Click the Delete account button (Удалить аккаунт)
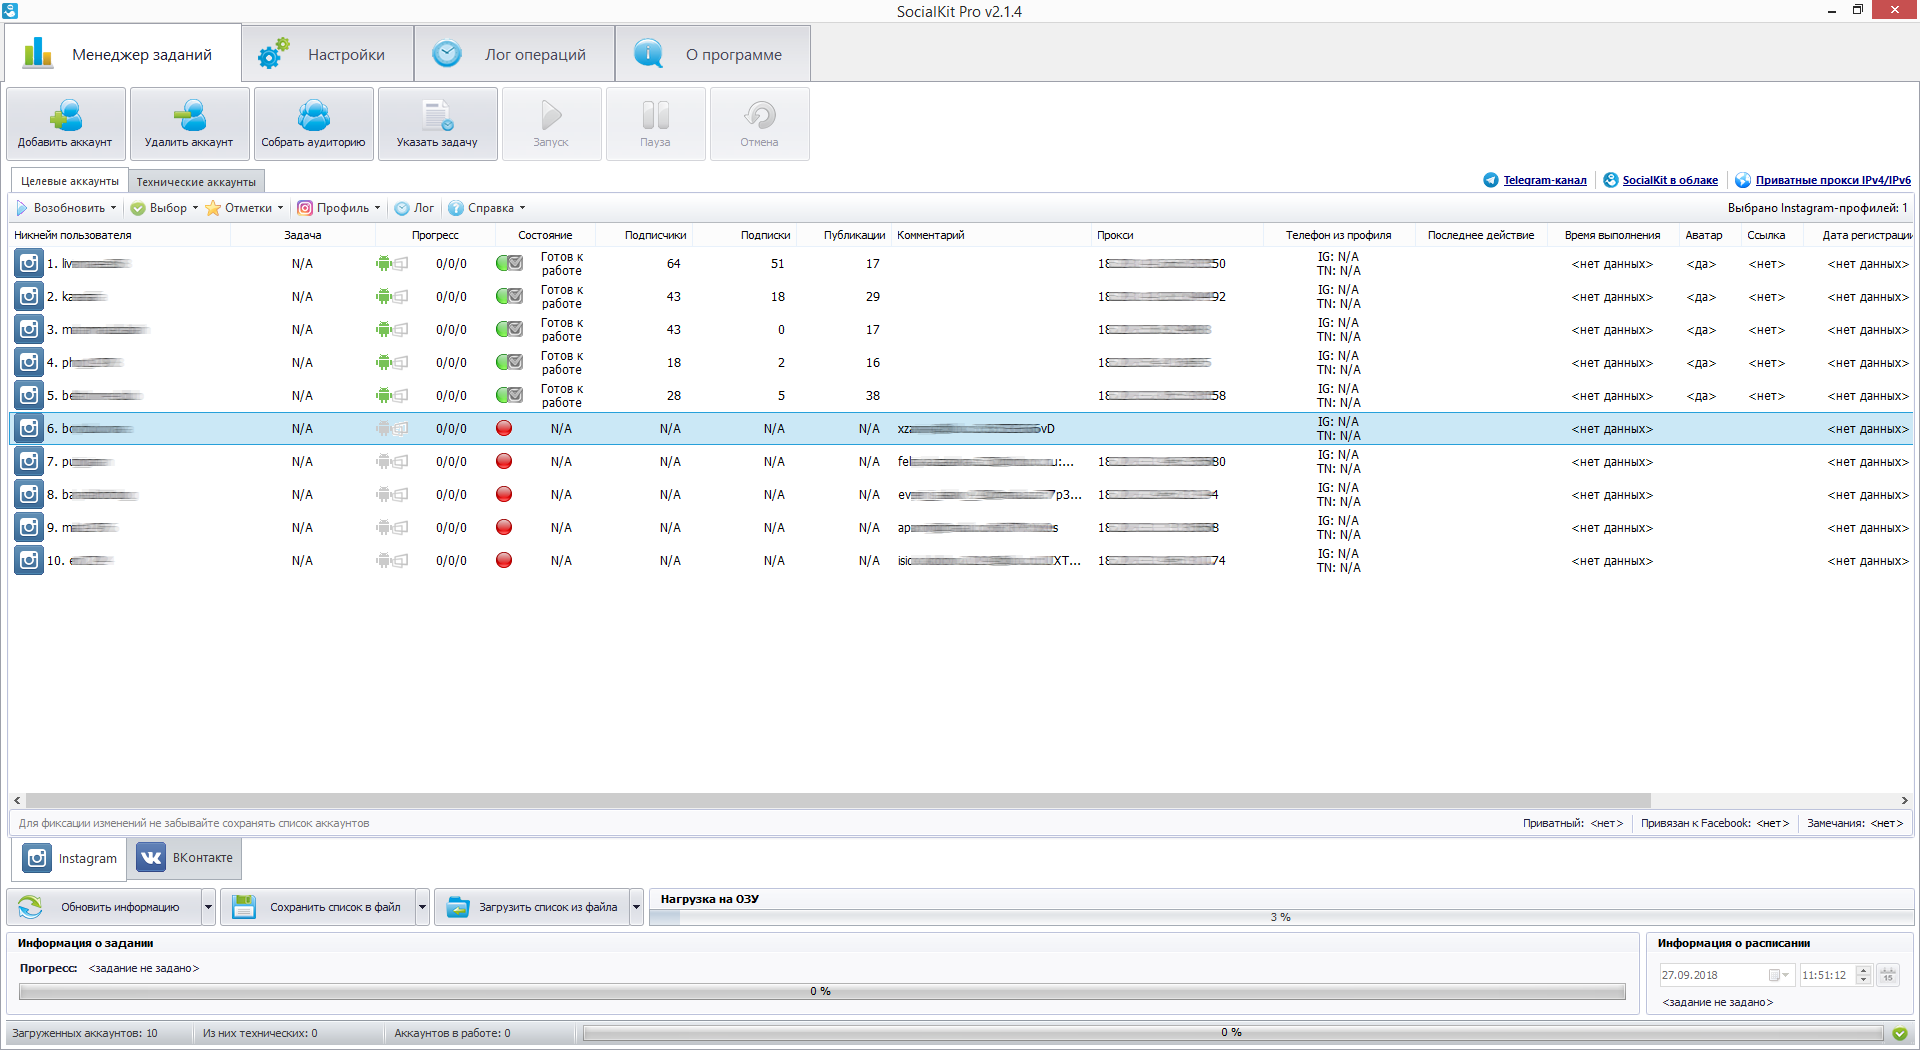The height and width of the screenshot is (1050, 1920). (x=190, y=124)
